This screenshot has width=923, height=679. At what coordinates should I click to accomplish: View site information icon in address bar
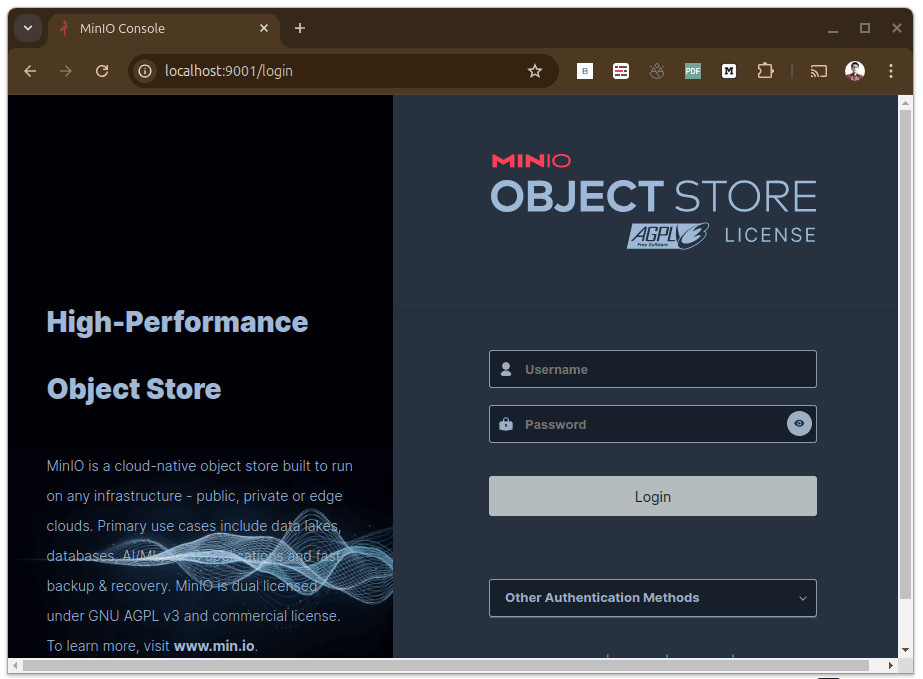coord(145,71)
